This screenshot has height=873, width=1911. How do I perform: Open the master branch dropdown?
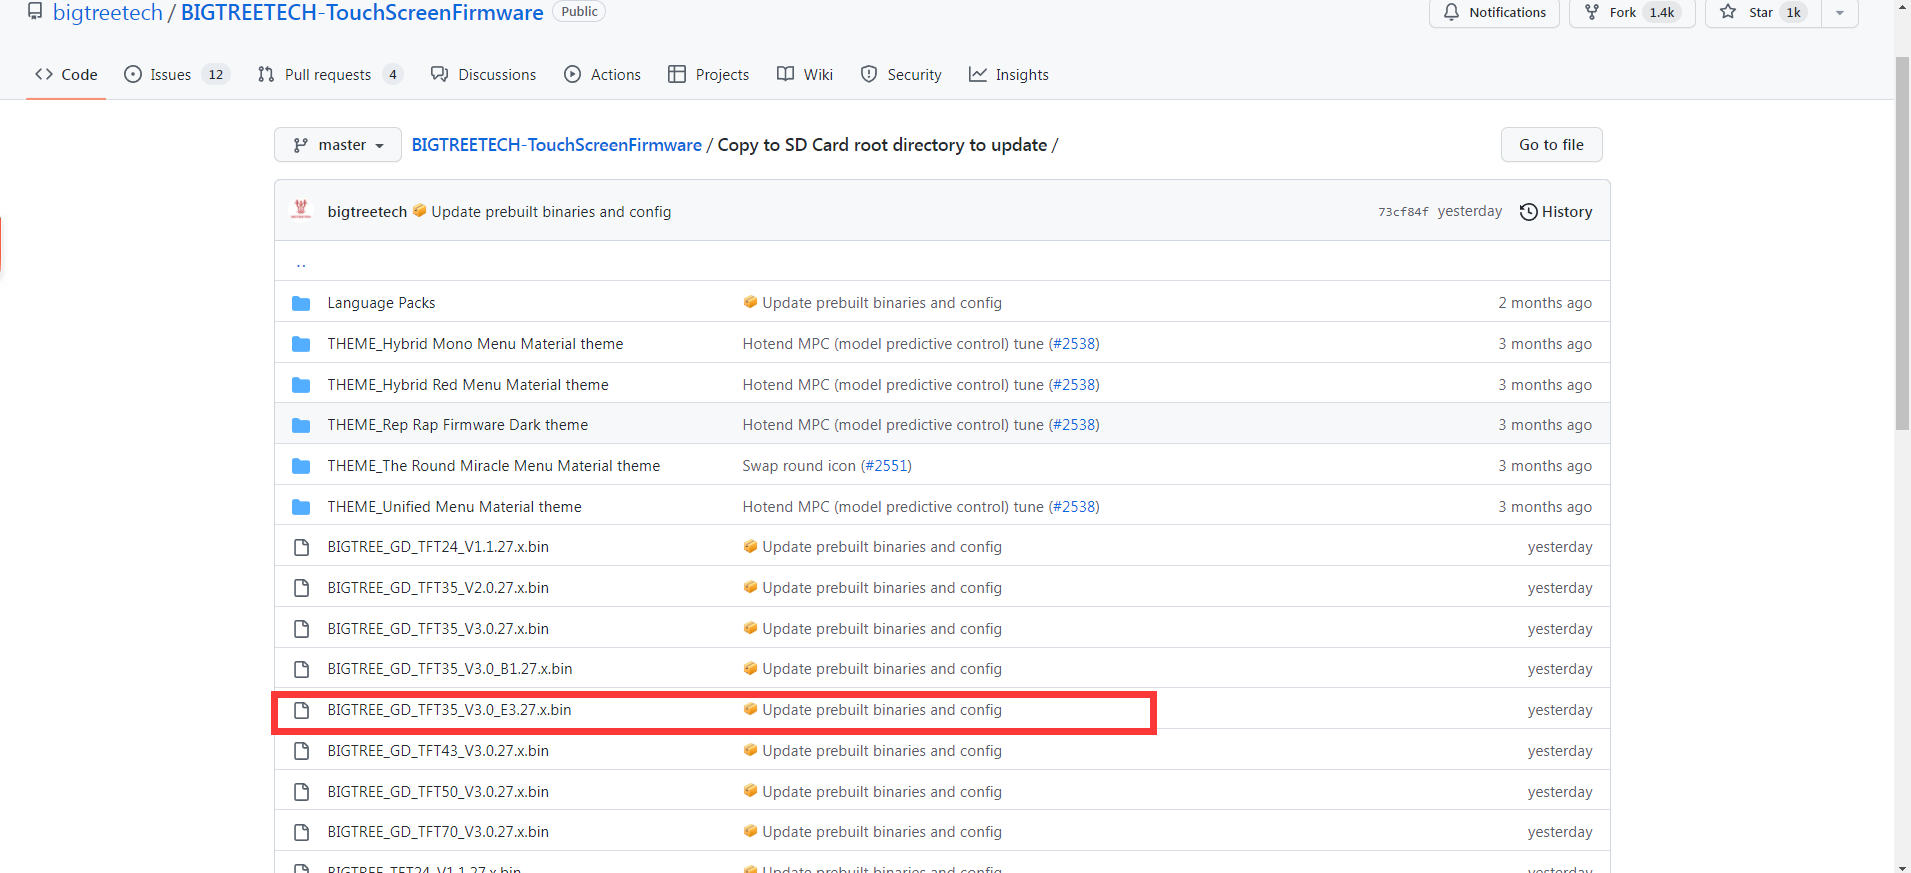[x=338, y=145]
